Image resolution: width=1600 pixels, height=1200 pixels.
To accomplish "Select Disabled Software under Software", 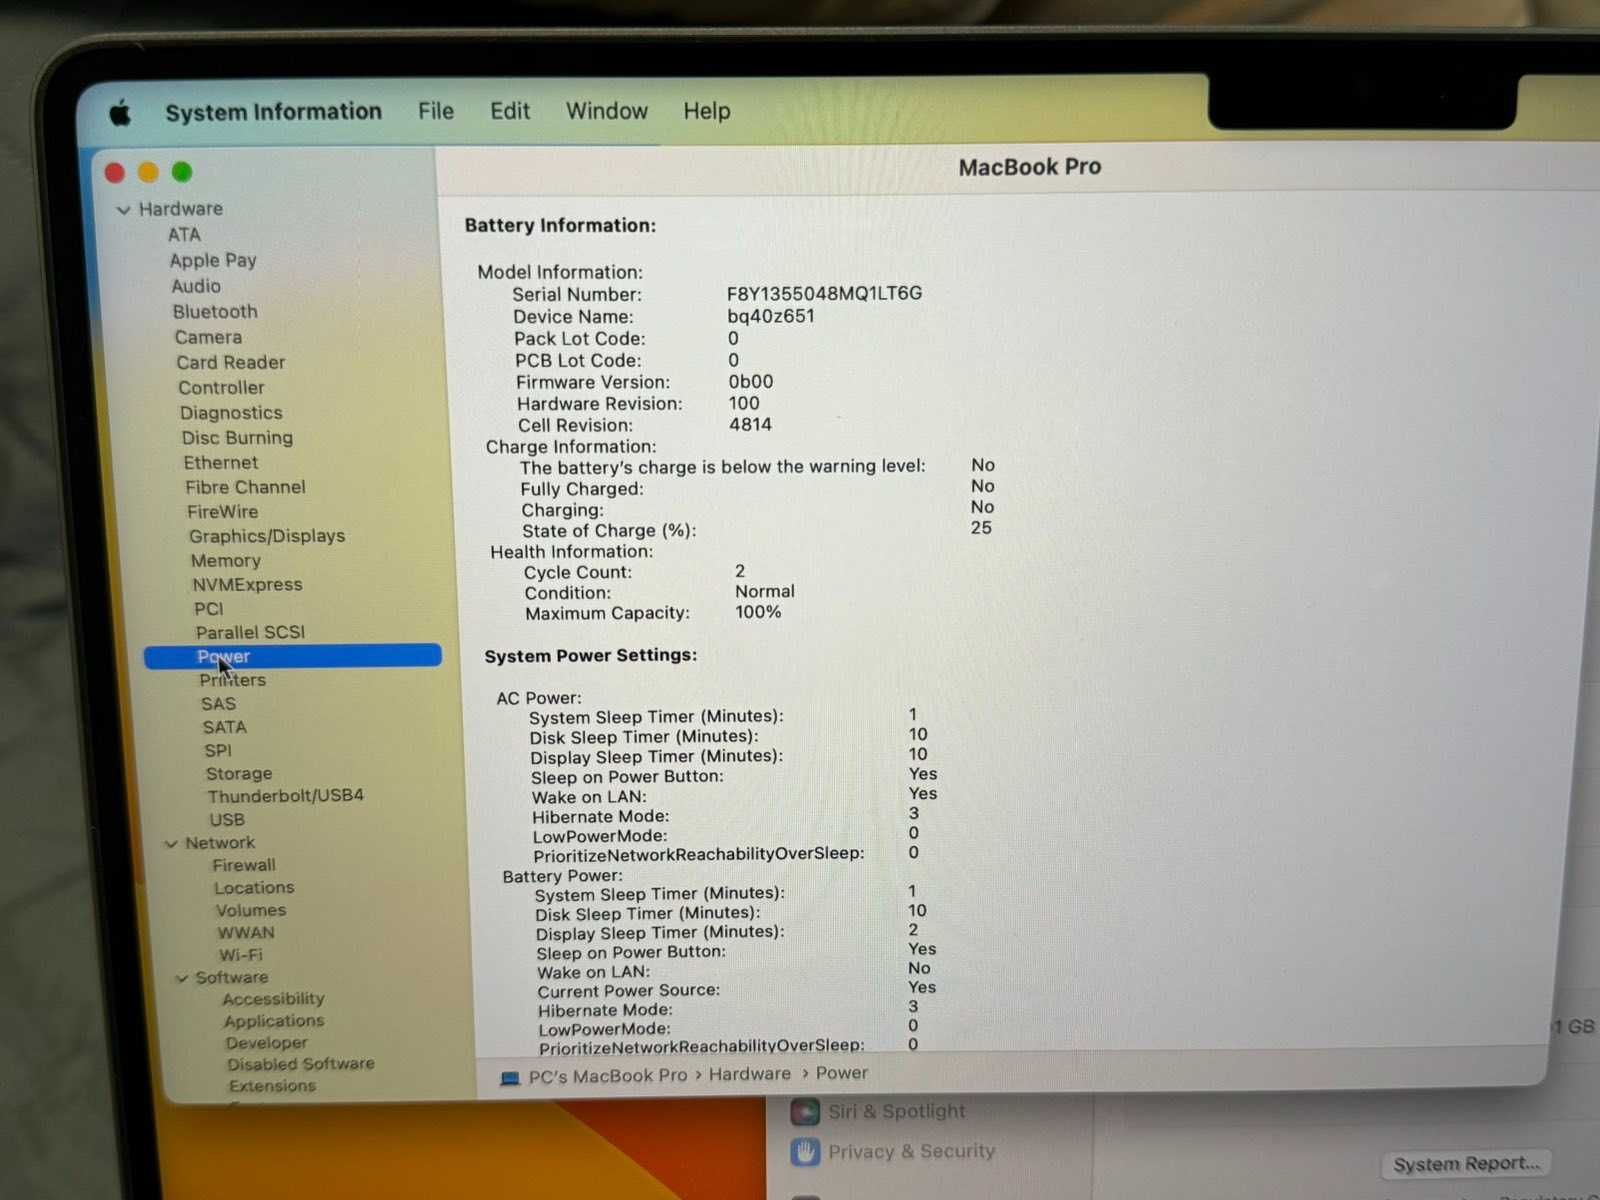I will click(x=300, y=1064).
